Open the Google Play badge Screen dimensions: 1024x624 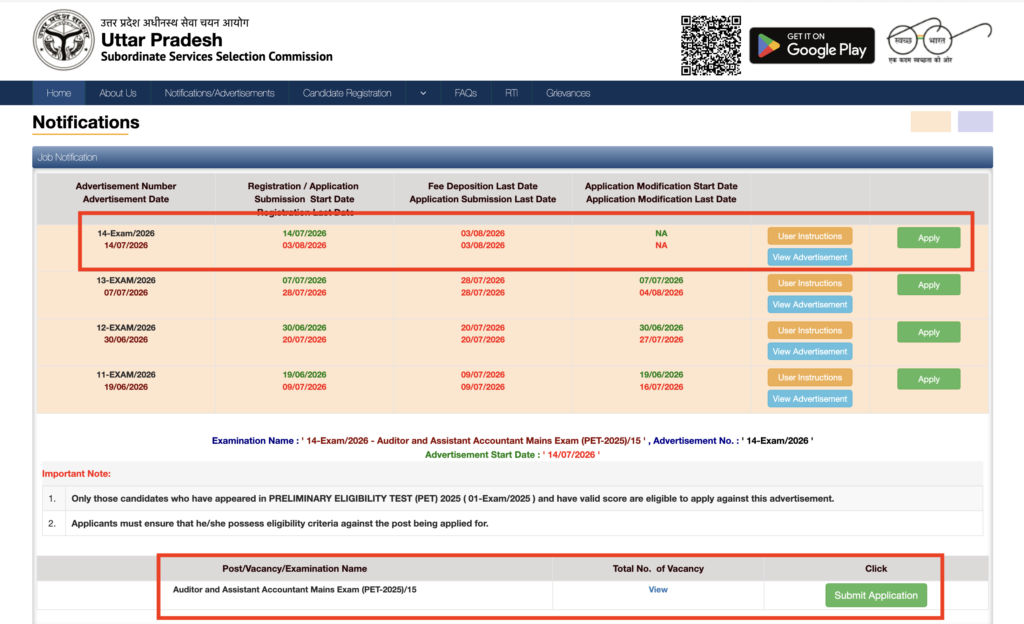[812, 46]
